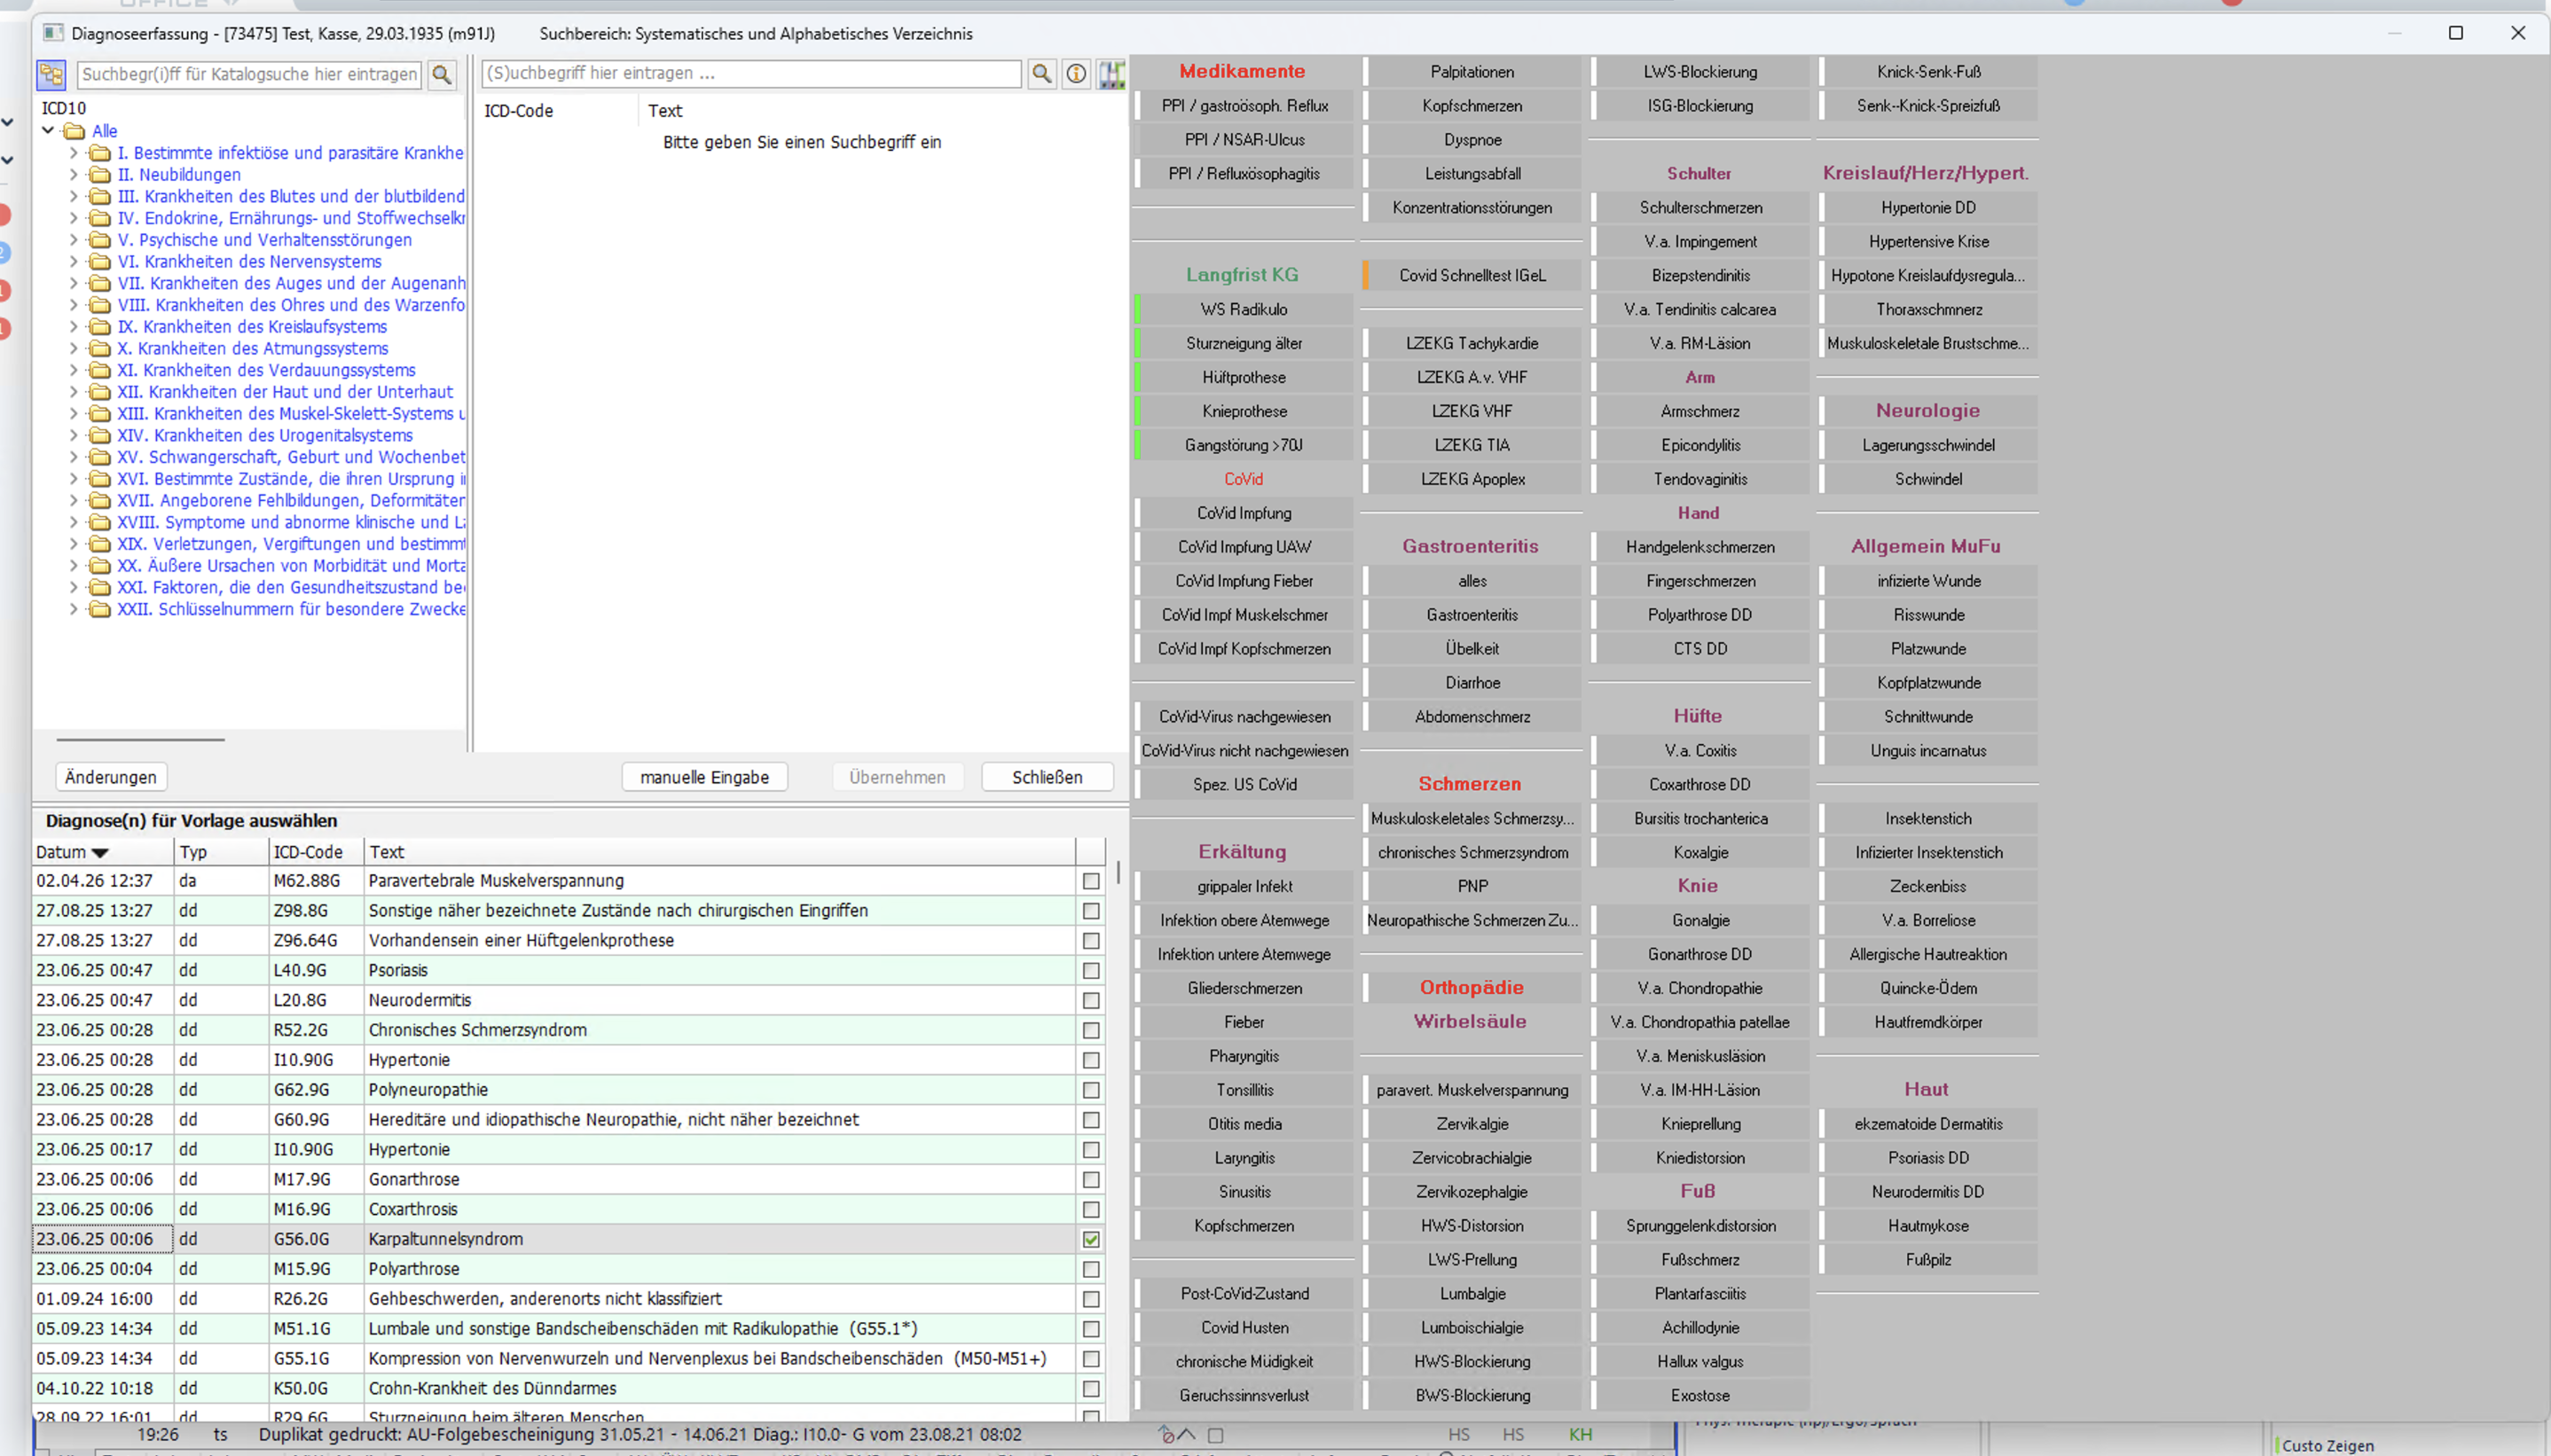Viewport: 2551px width, 1456px height.
Task: Tick checkbox for Paravertebrale Muskelverspannung
Action: (x=1091, y=881)
